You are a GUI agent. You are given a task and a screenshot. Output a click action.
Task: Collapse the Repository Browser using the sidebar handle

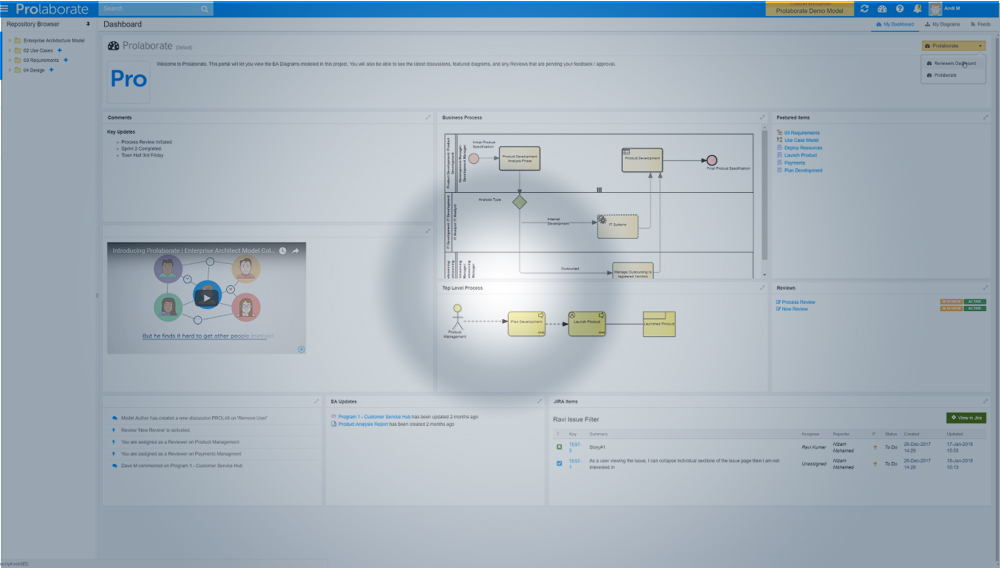pyautogui.click(x=97, y=295)
